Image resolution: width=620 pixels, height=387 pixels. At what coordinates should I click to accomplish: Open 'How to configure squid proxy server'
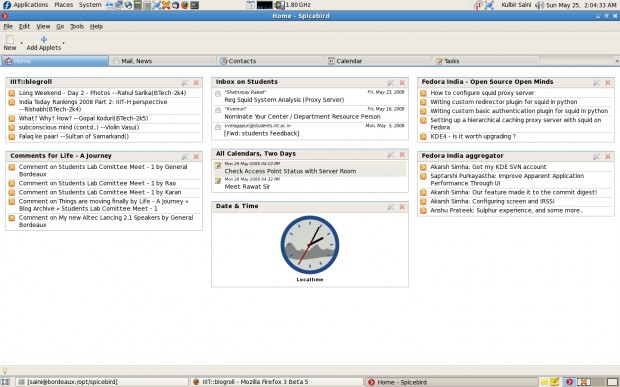tap(482, 93)
